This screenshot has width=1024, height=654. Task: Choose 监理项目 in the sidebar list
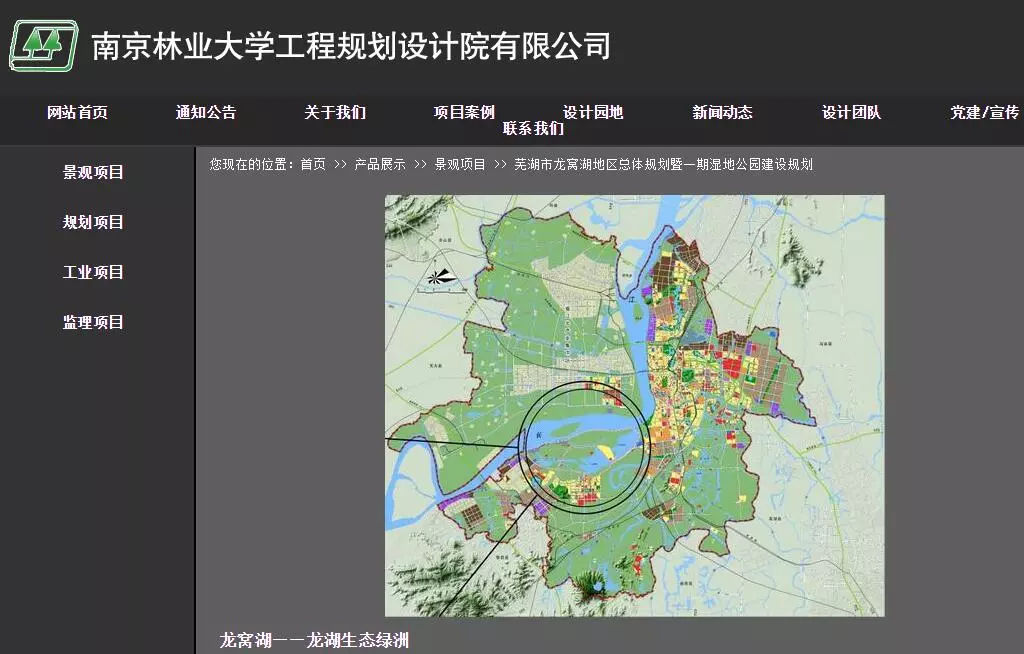point(93,322)
